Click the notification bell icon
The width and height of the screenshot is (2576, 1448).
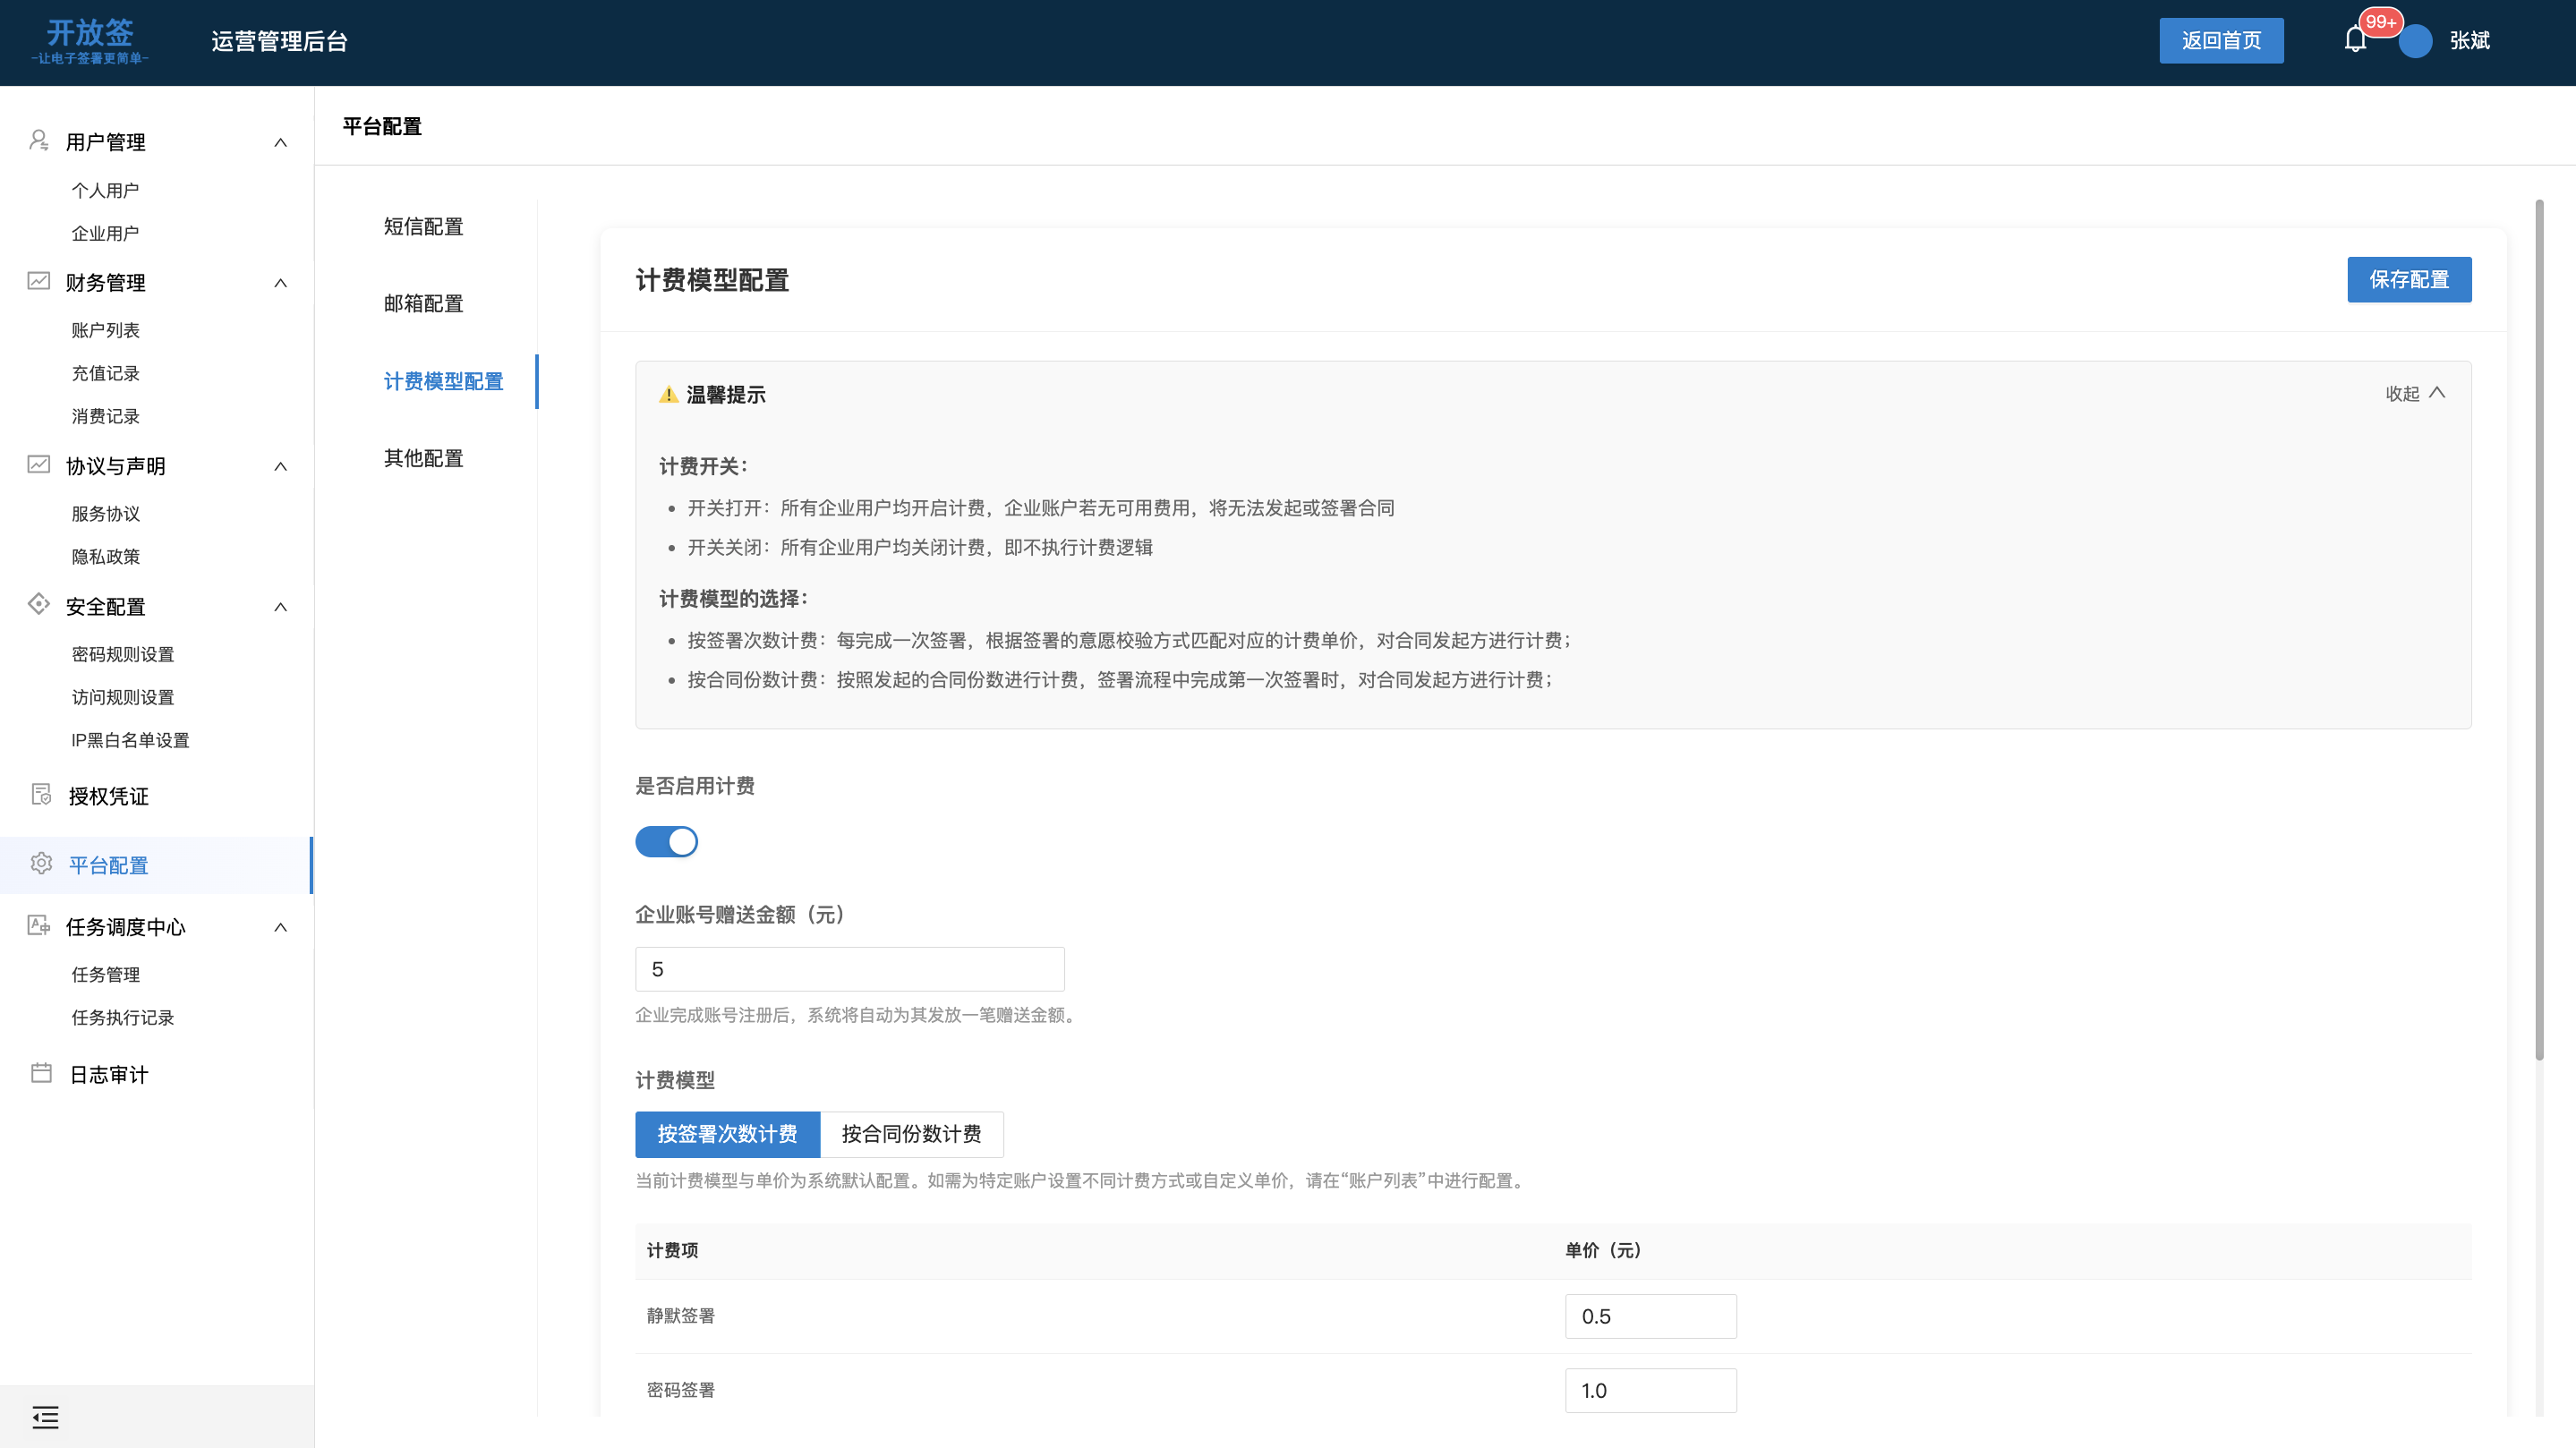coord(2355,40)
